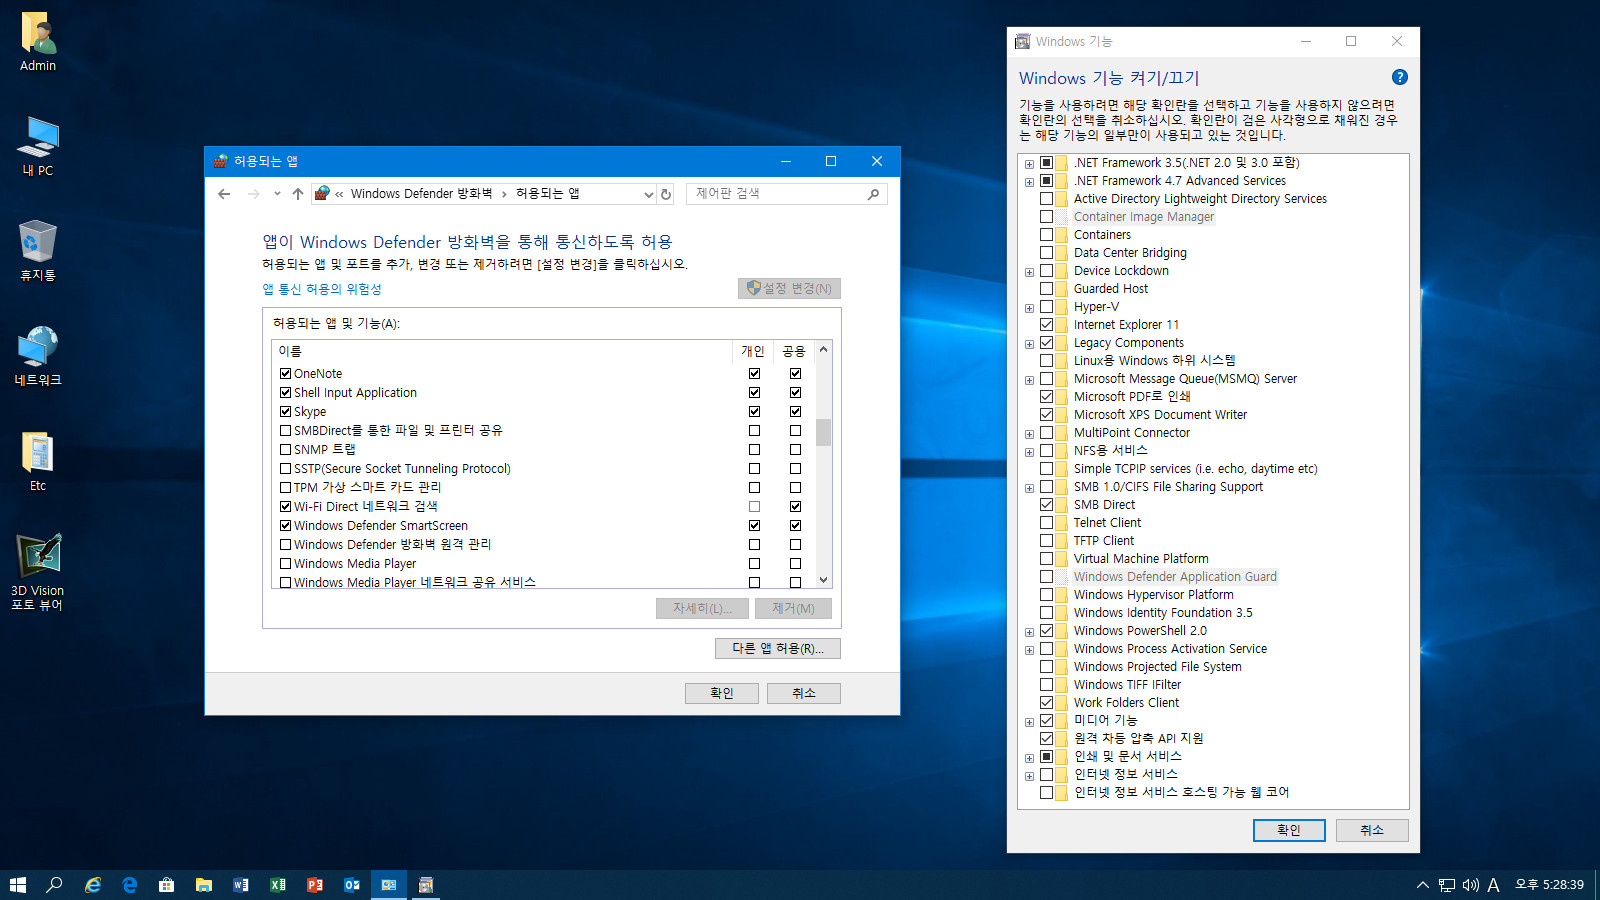This screenshot has width=1600, height=900.
Task: Open recent locations dropdown next to forward arrow
Action: tap(277, 194)
